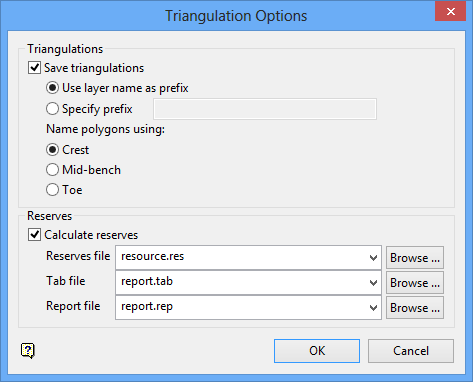Select Mid-bench naming option
Viewport: 473px width, 382px height.
tap(52, 170)
